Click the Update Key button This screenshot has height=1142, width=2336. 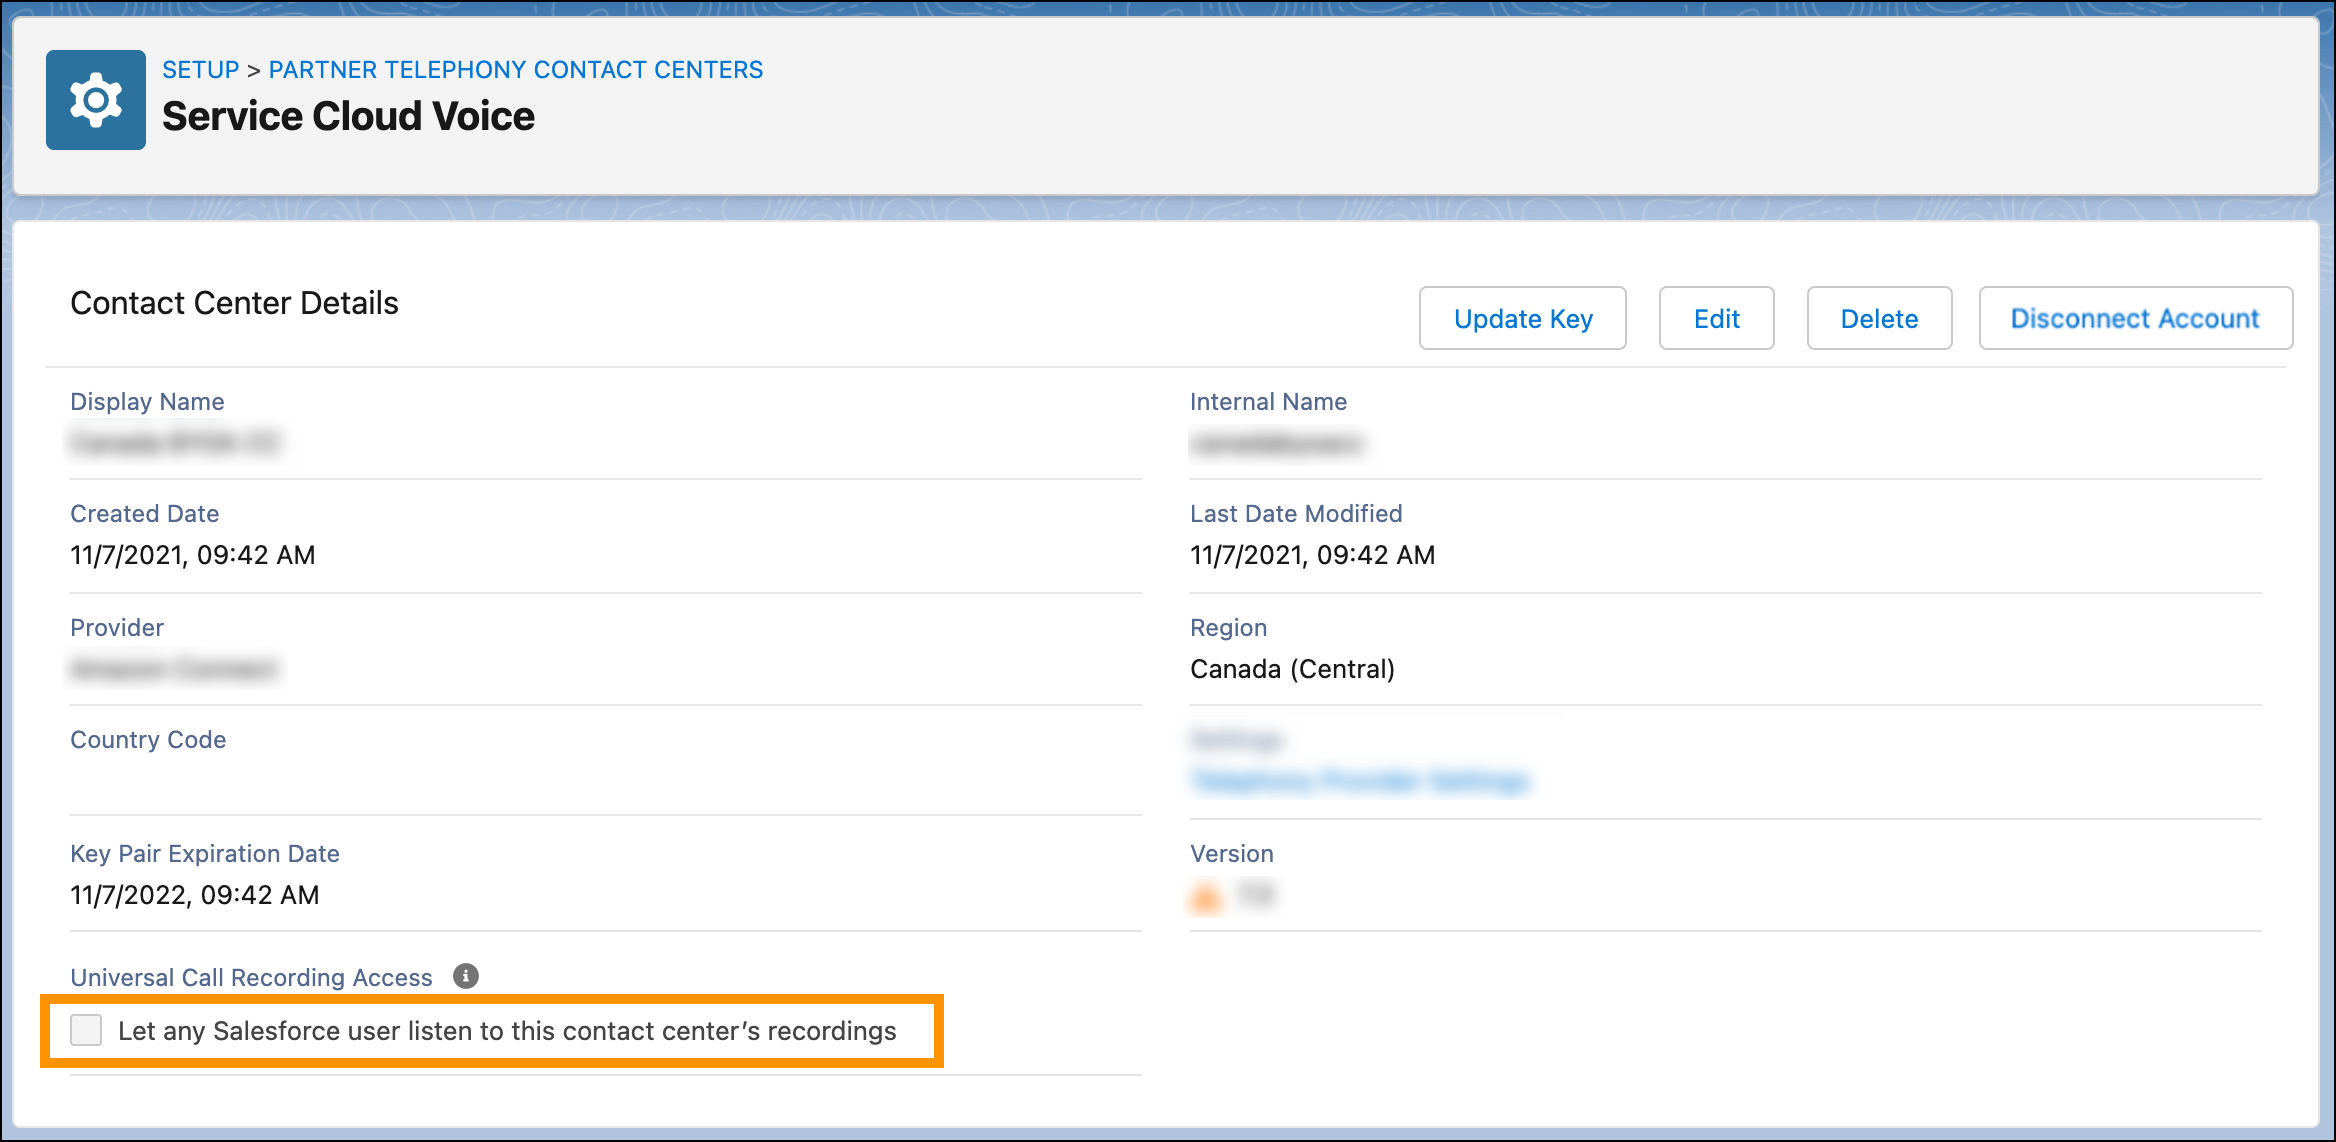1522,318
